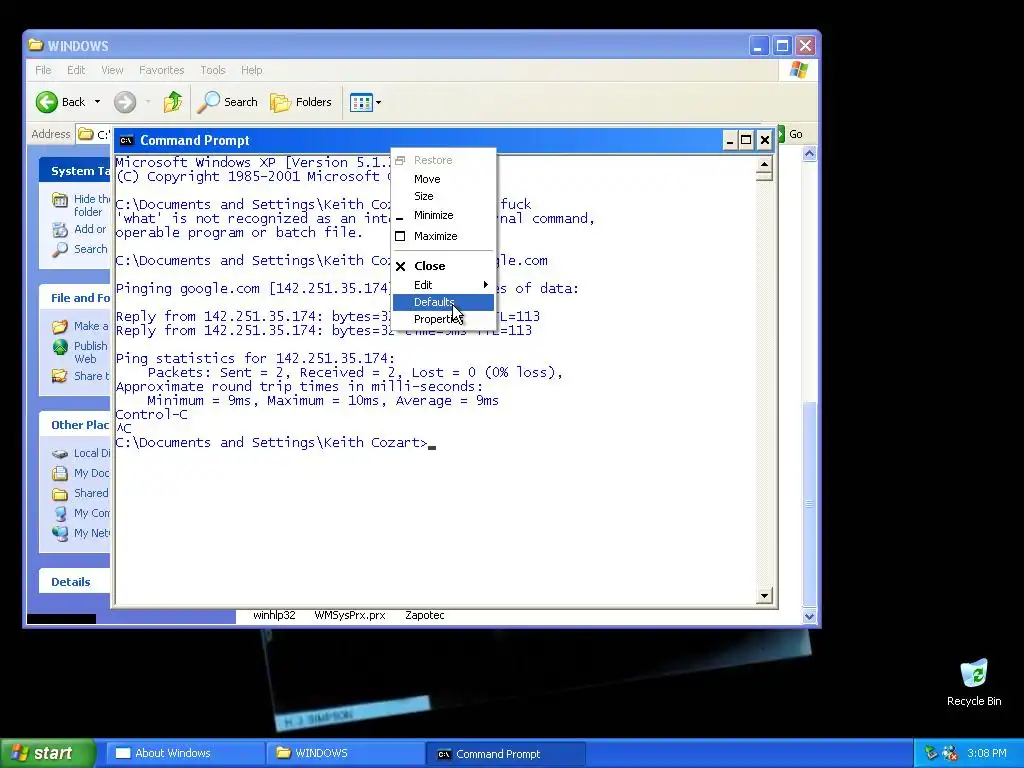Open Local Disk in Other Places

coord(91,453)
